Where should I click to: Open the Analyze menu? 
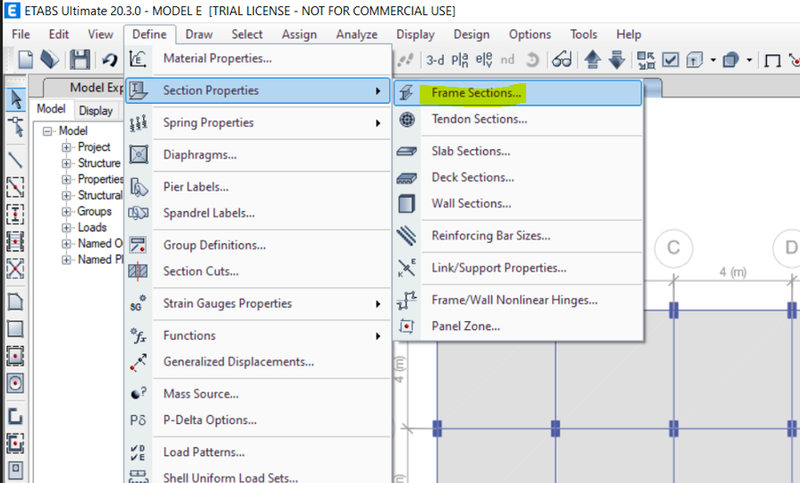click(357, 34)
